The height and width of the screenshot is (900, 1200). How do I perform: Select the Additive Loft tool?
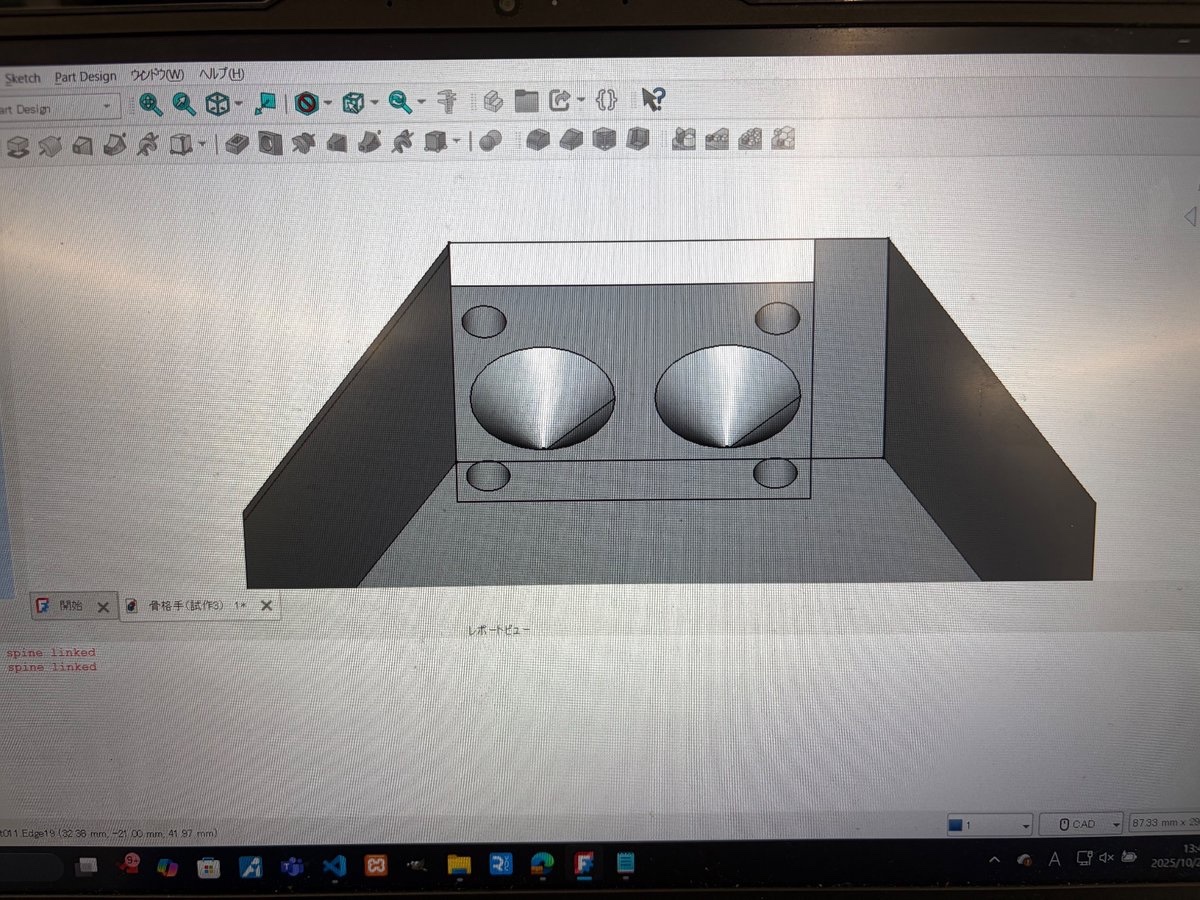pyautogui.click(x=82, y=146)
